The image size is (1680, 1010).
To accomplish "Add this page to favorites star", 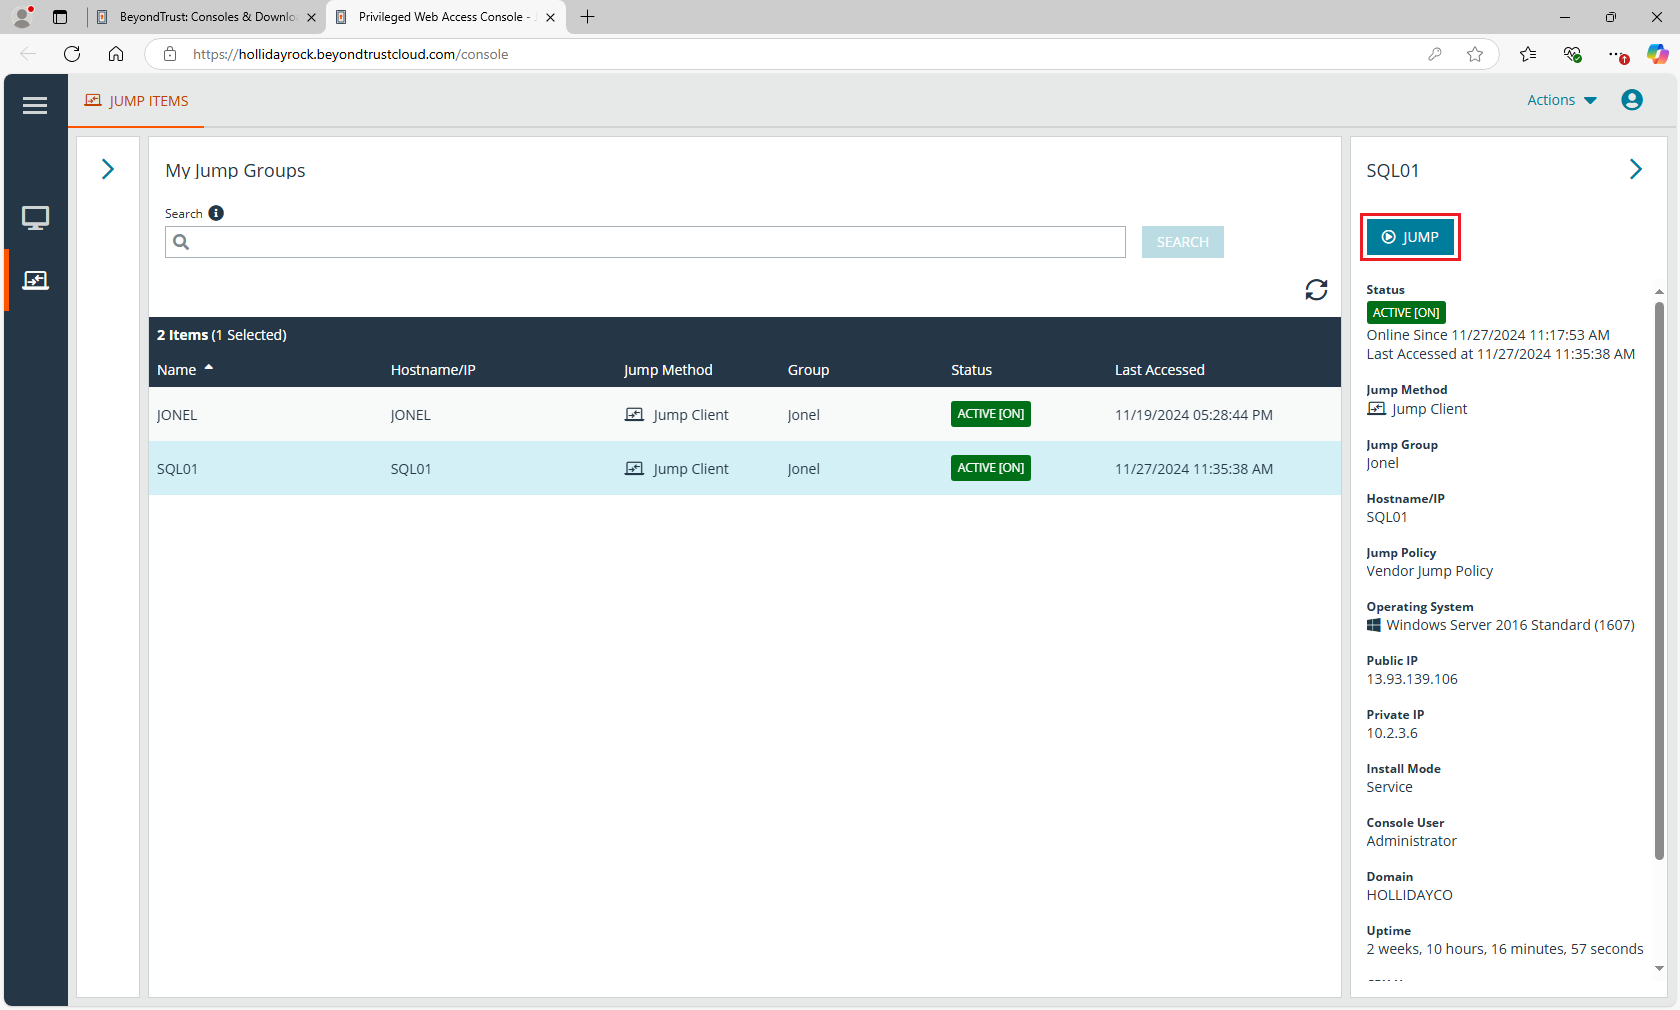I will [x=1475, y=54].
